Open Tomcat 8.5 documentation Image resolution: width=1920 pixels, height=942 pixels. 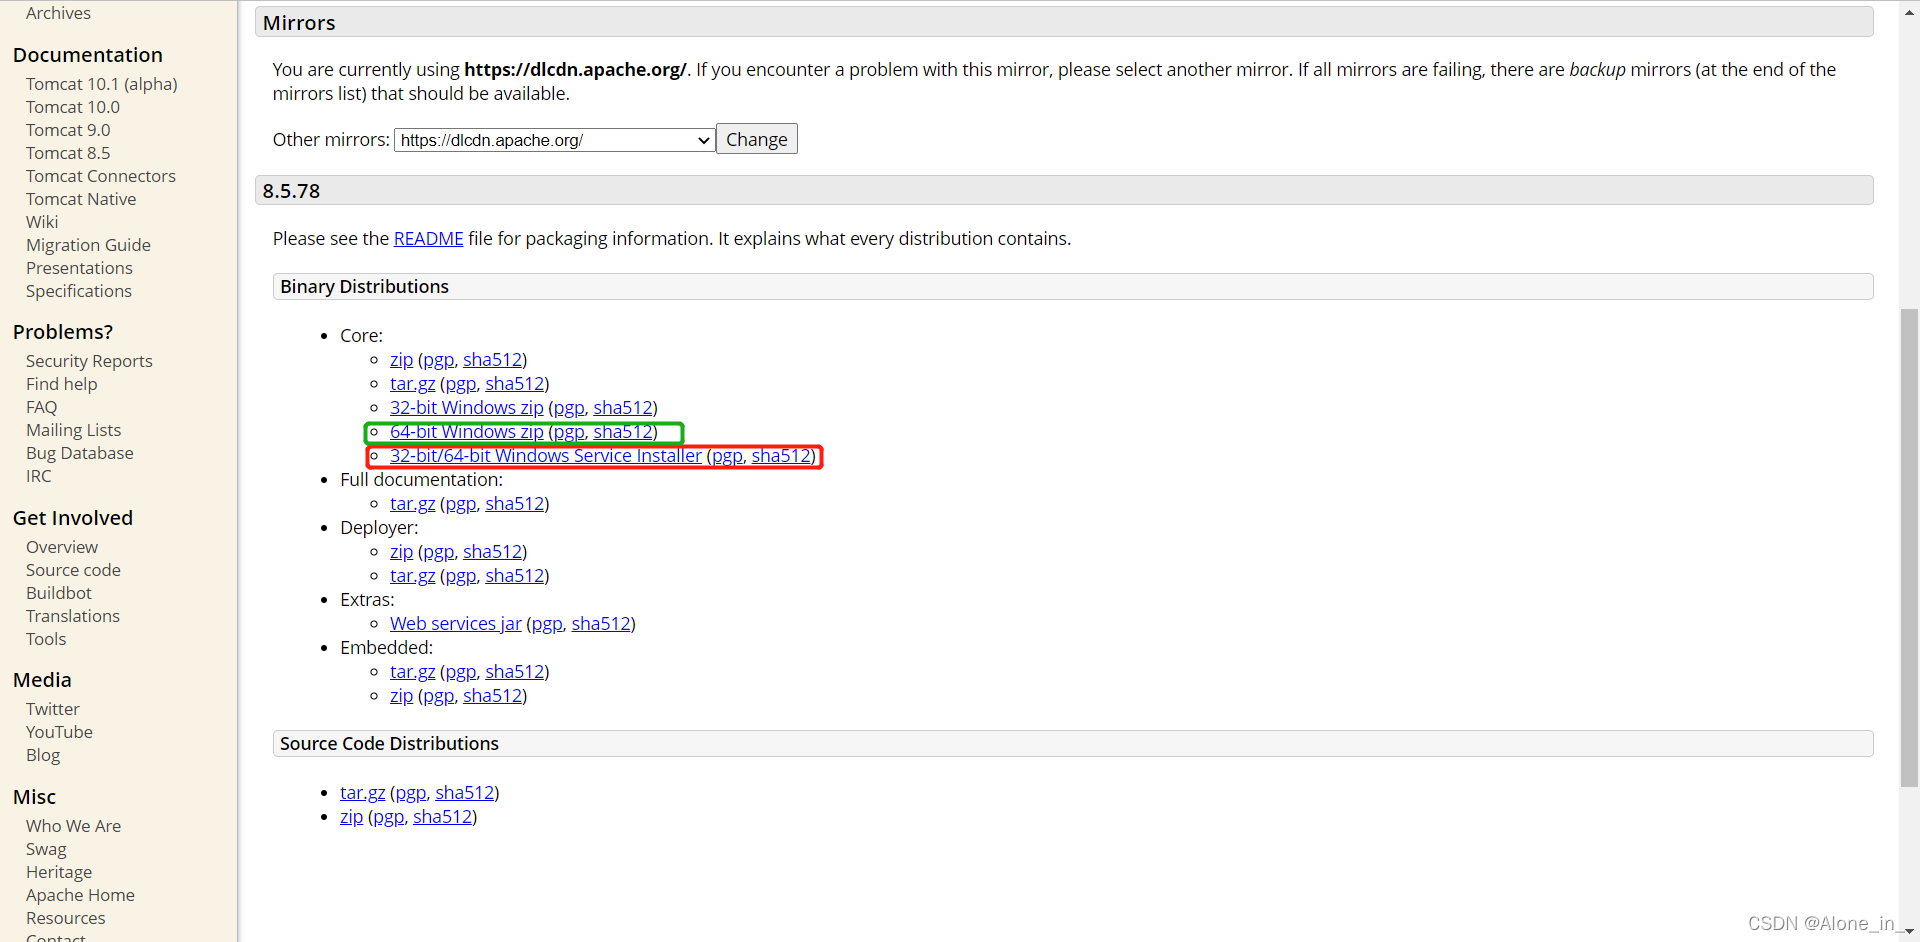[x=68, y=153]
